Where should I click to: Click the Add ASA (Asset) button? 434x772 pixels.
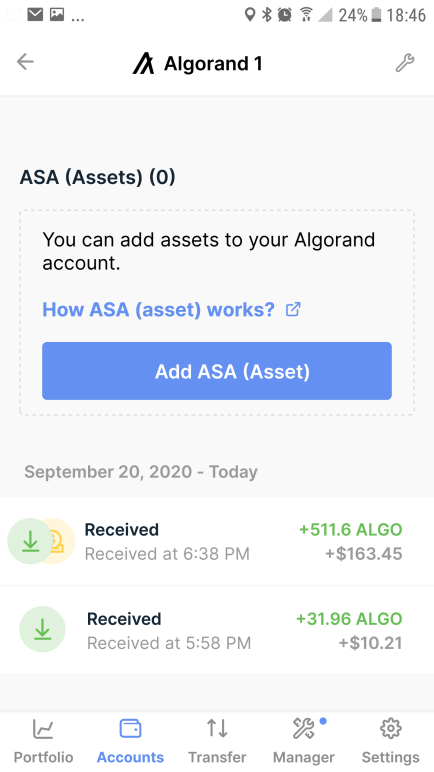pos(217,371)
